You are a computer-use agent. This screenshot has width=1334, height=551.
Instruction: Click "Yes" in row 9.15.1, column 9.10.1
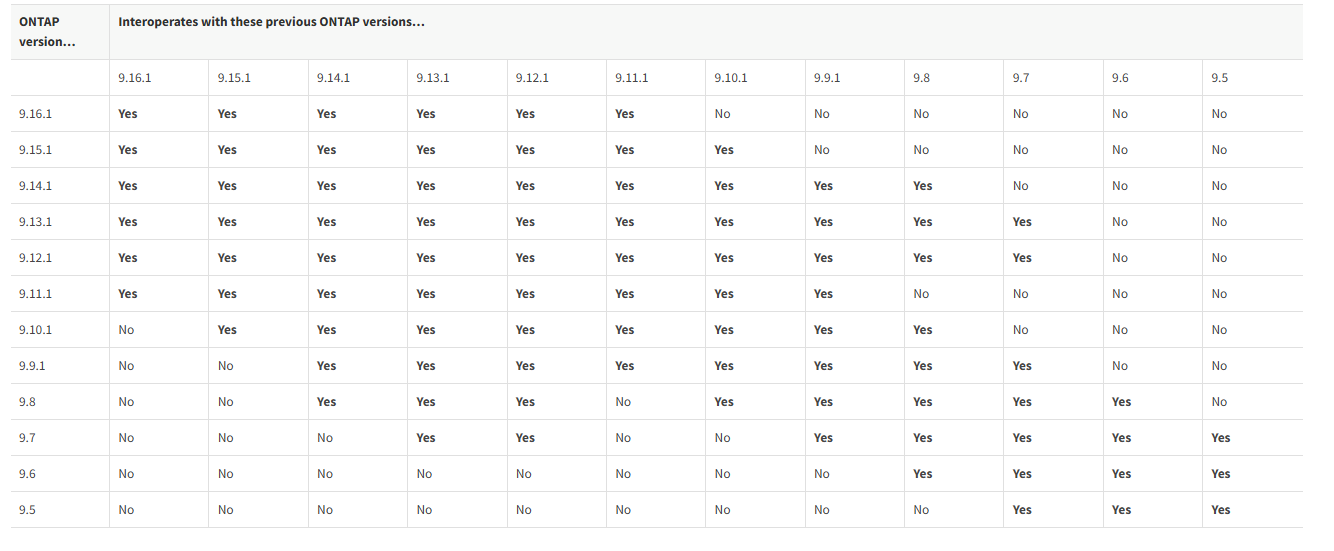pyautogui.click(x=724, y=150)
